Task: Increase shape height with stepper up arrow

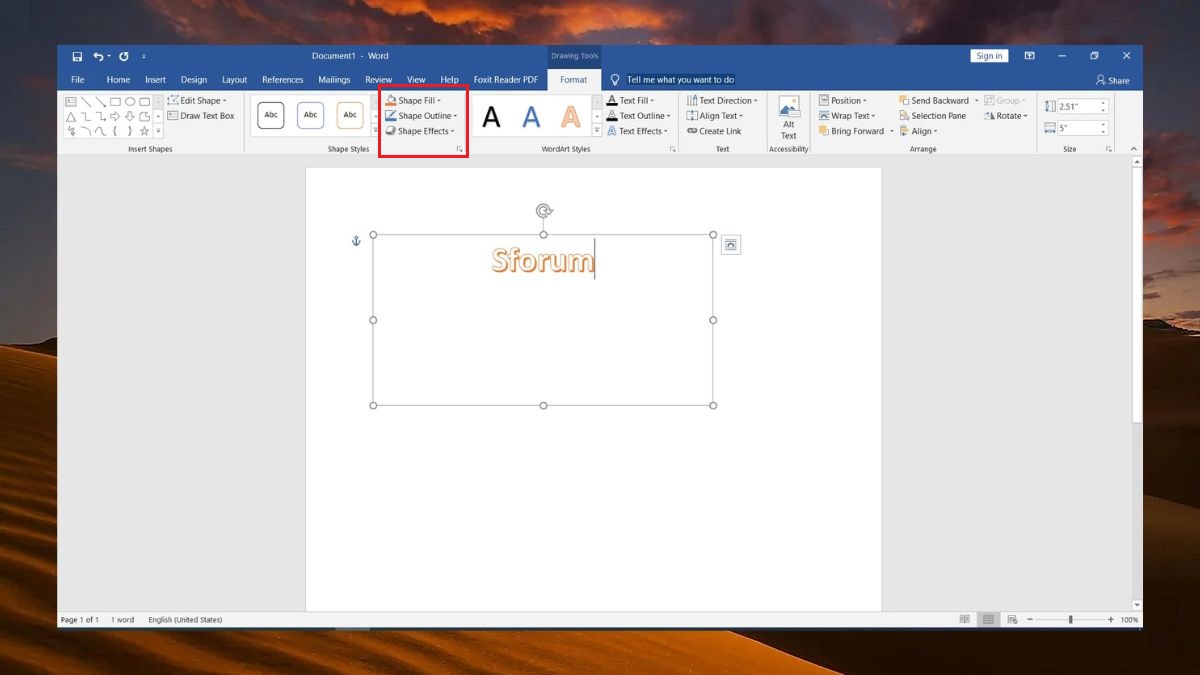Action: [x=1104, y=103]
